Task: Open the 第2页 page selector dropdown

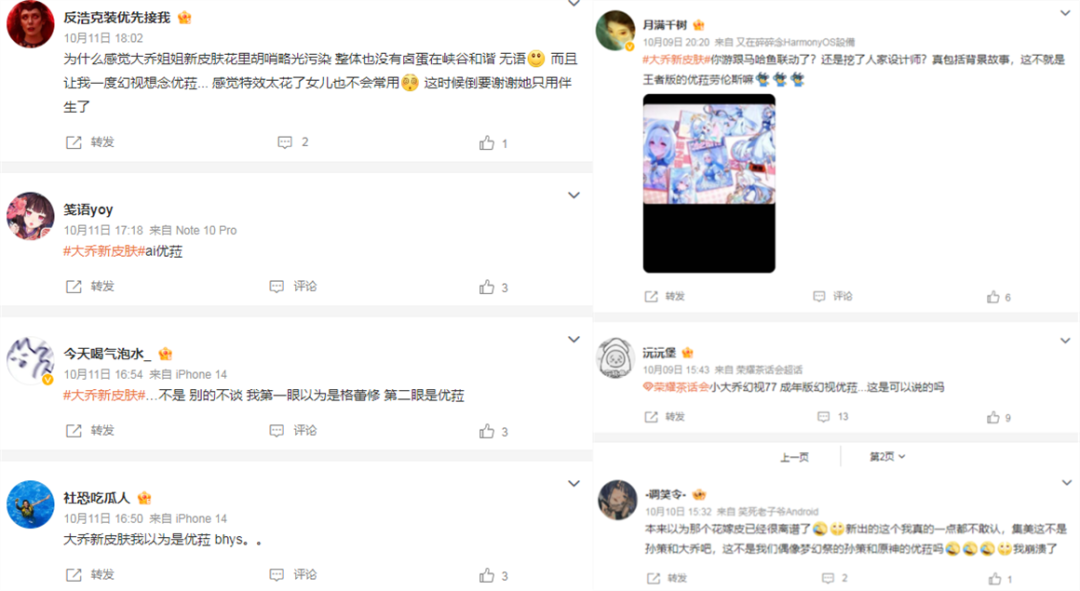Action: pos(887,457)
